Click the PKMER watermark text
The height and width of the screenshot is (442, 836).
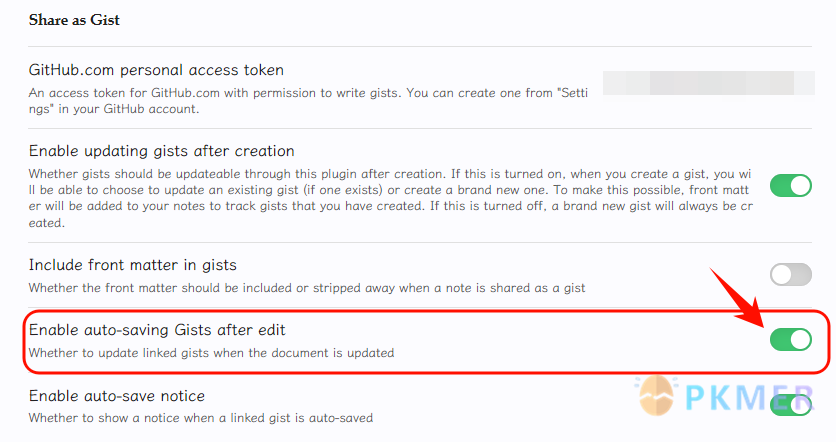(748, 397)
